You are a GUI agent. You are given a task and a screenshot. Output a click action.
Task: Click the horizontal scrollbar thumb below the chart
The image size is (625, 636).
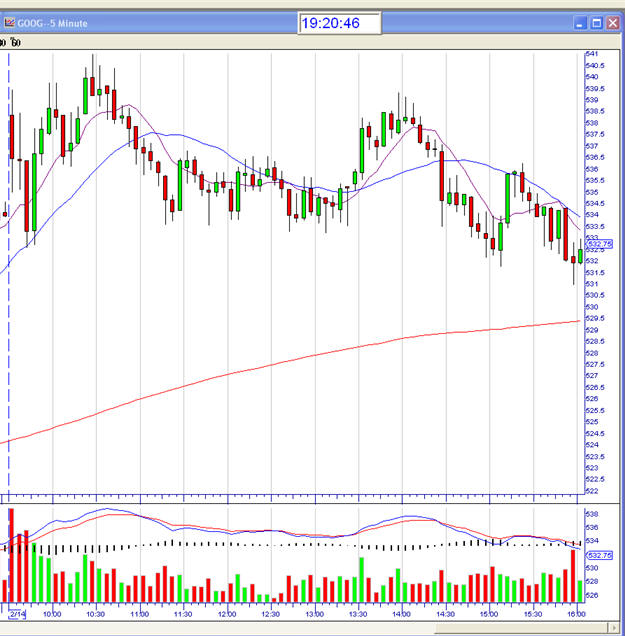tap(521, 628)
